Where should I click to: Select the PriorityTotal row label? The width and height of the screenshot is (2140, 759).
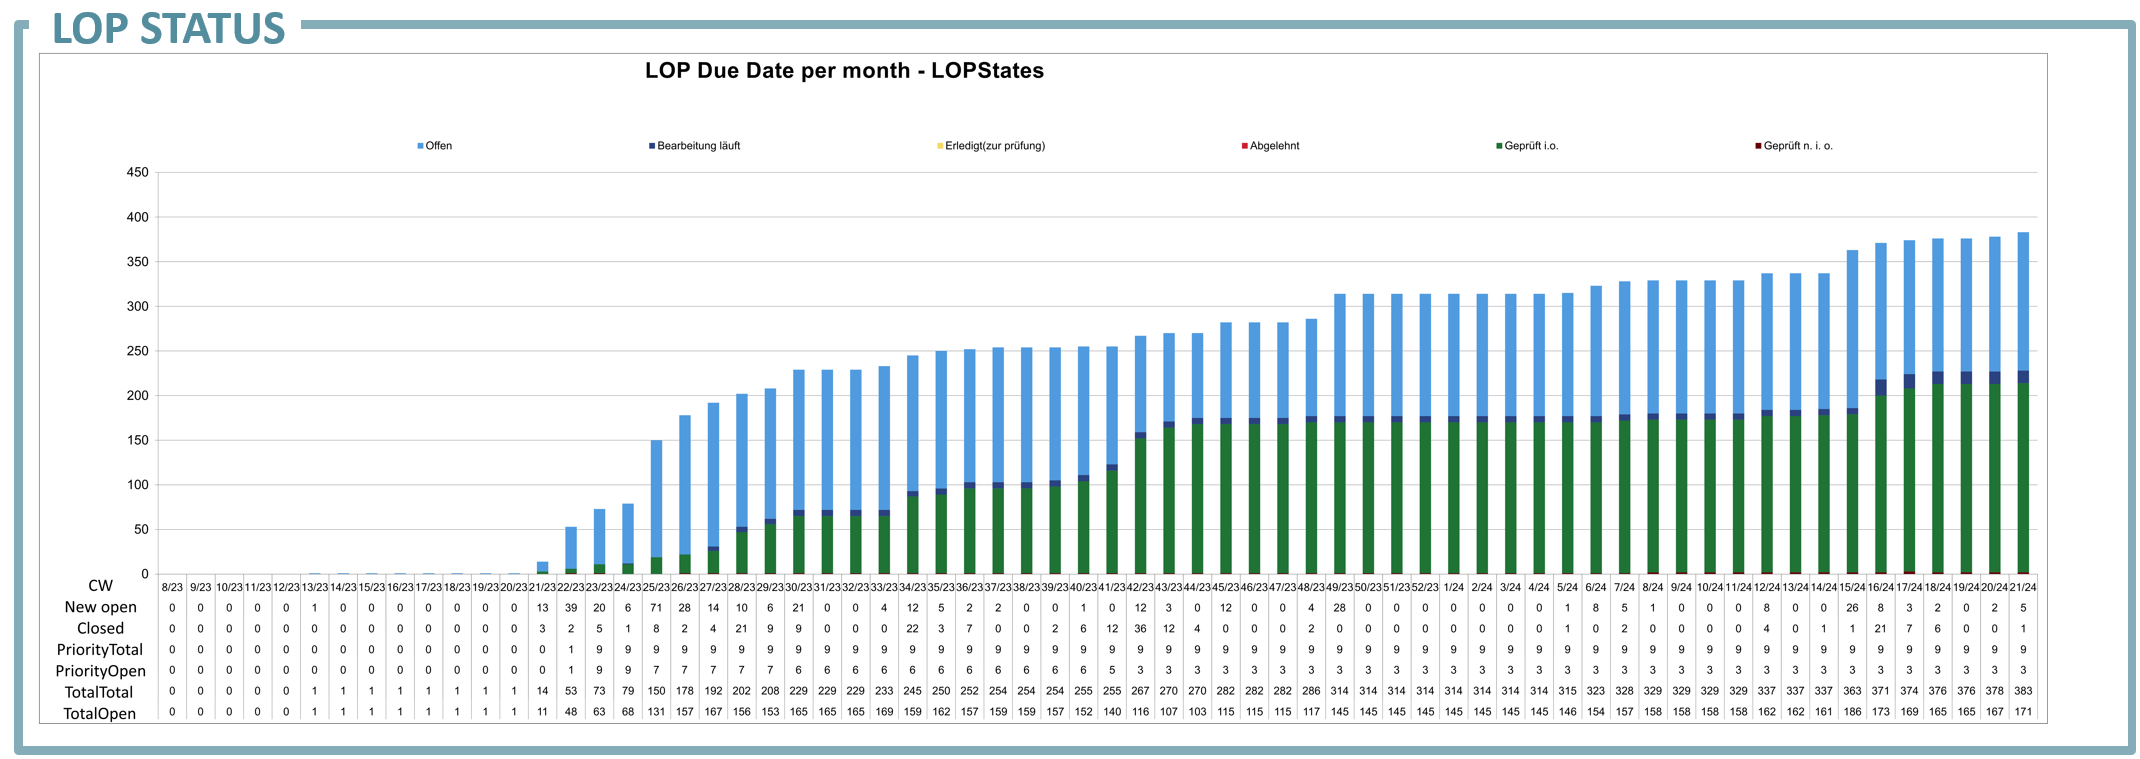[x=99, y=650]
